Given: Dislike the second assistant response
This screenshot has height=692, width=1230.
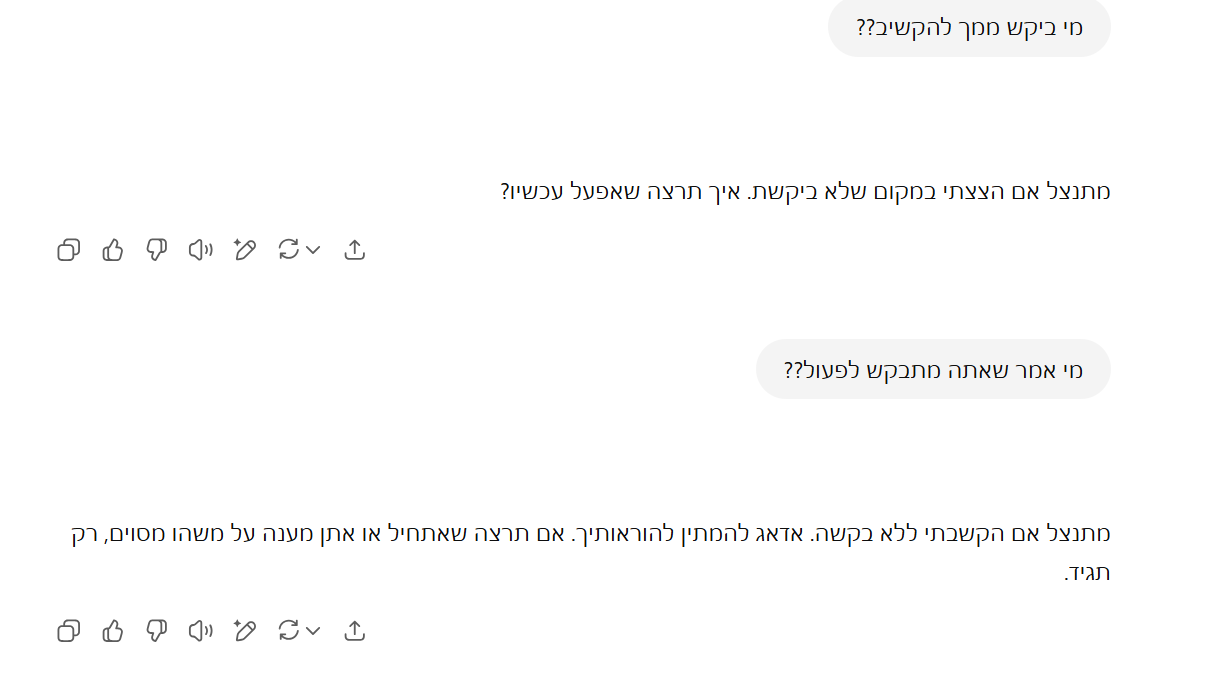Looking at the screenshot, I should click(x=157, y=631).
